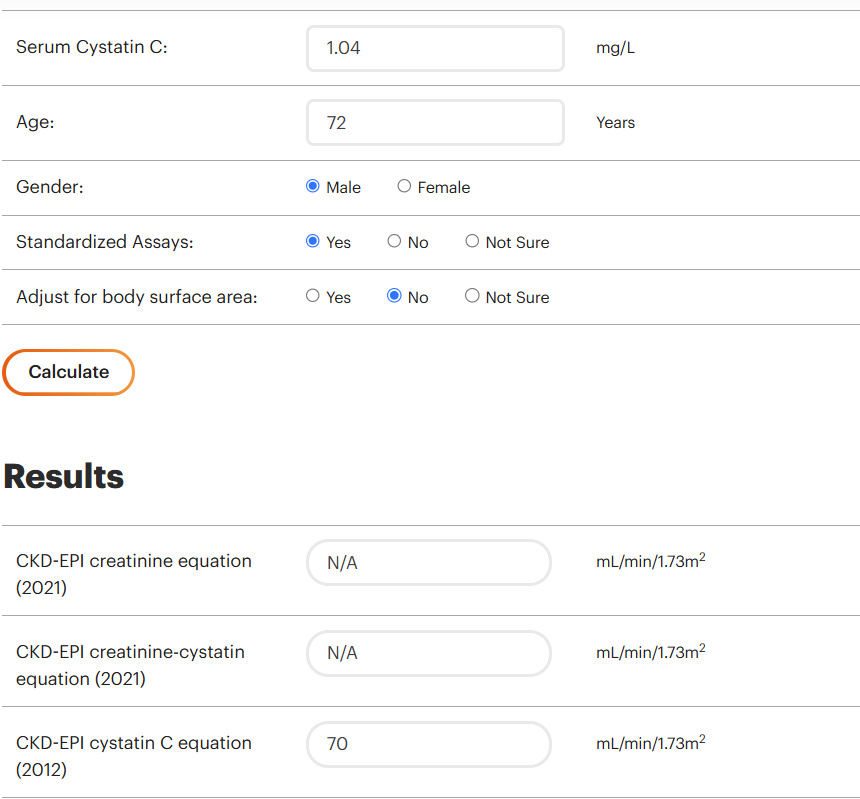Click the Calculate button
Image resolution: width=860 pixels, height=799 pixels.
click(x=69, y=372)
